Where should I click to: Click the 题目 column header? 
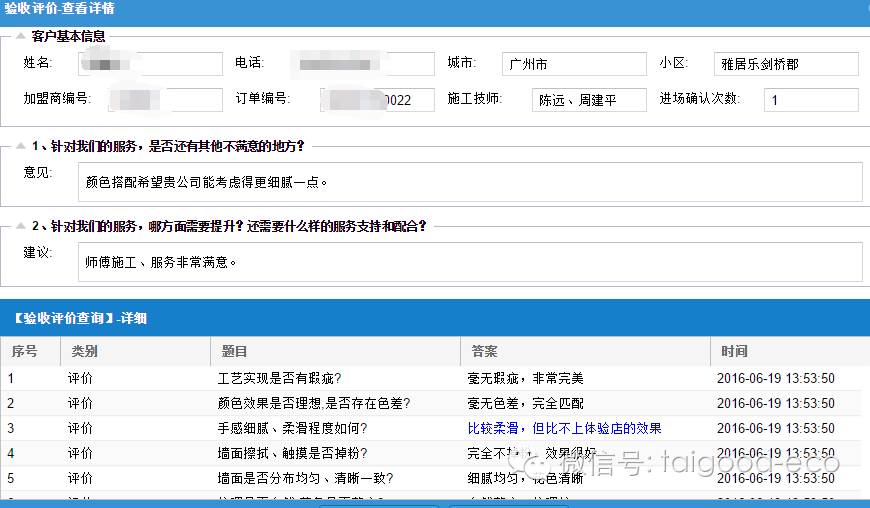coord(235,352)
